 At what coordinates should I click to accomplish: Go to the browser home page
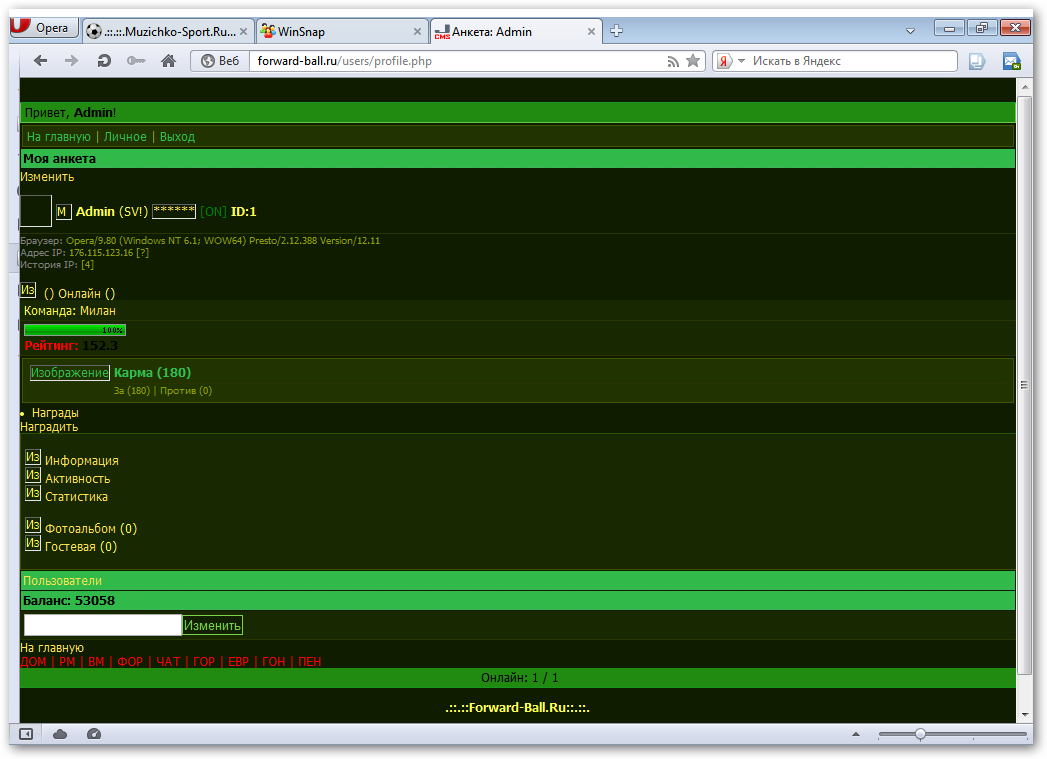pos(168,61)
